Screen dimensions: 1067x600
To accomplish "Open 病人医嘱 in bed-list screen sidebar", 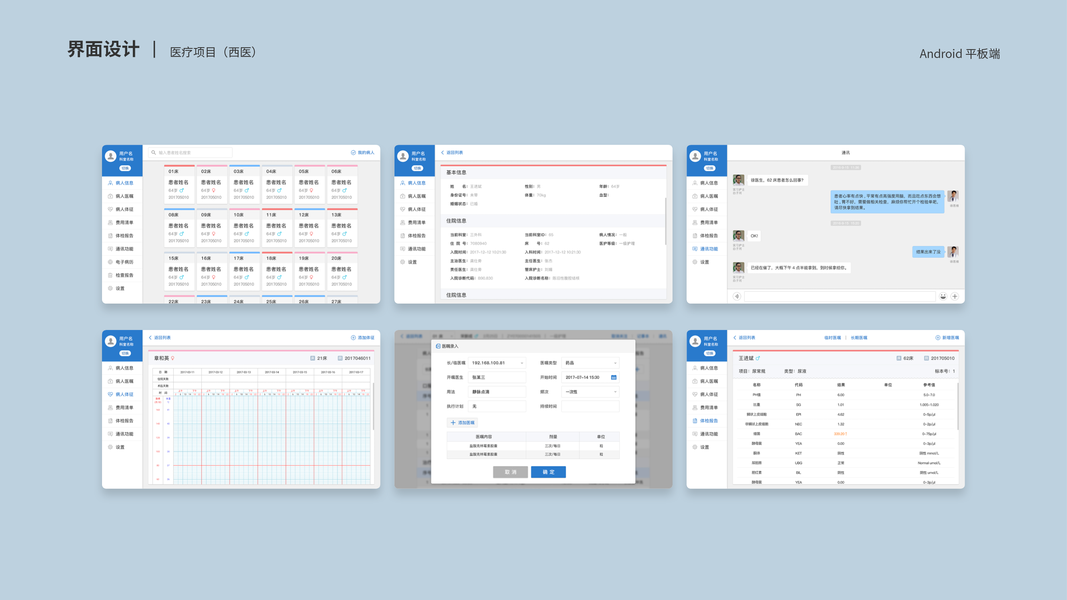I will [122, 196].
